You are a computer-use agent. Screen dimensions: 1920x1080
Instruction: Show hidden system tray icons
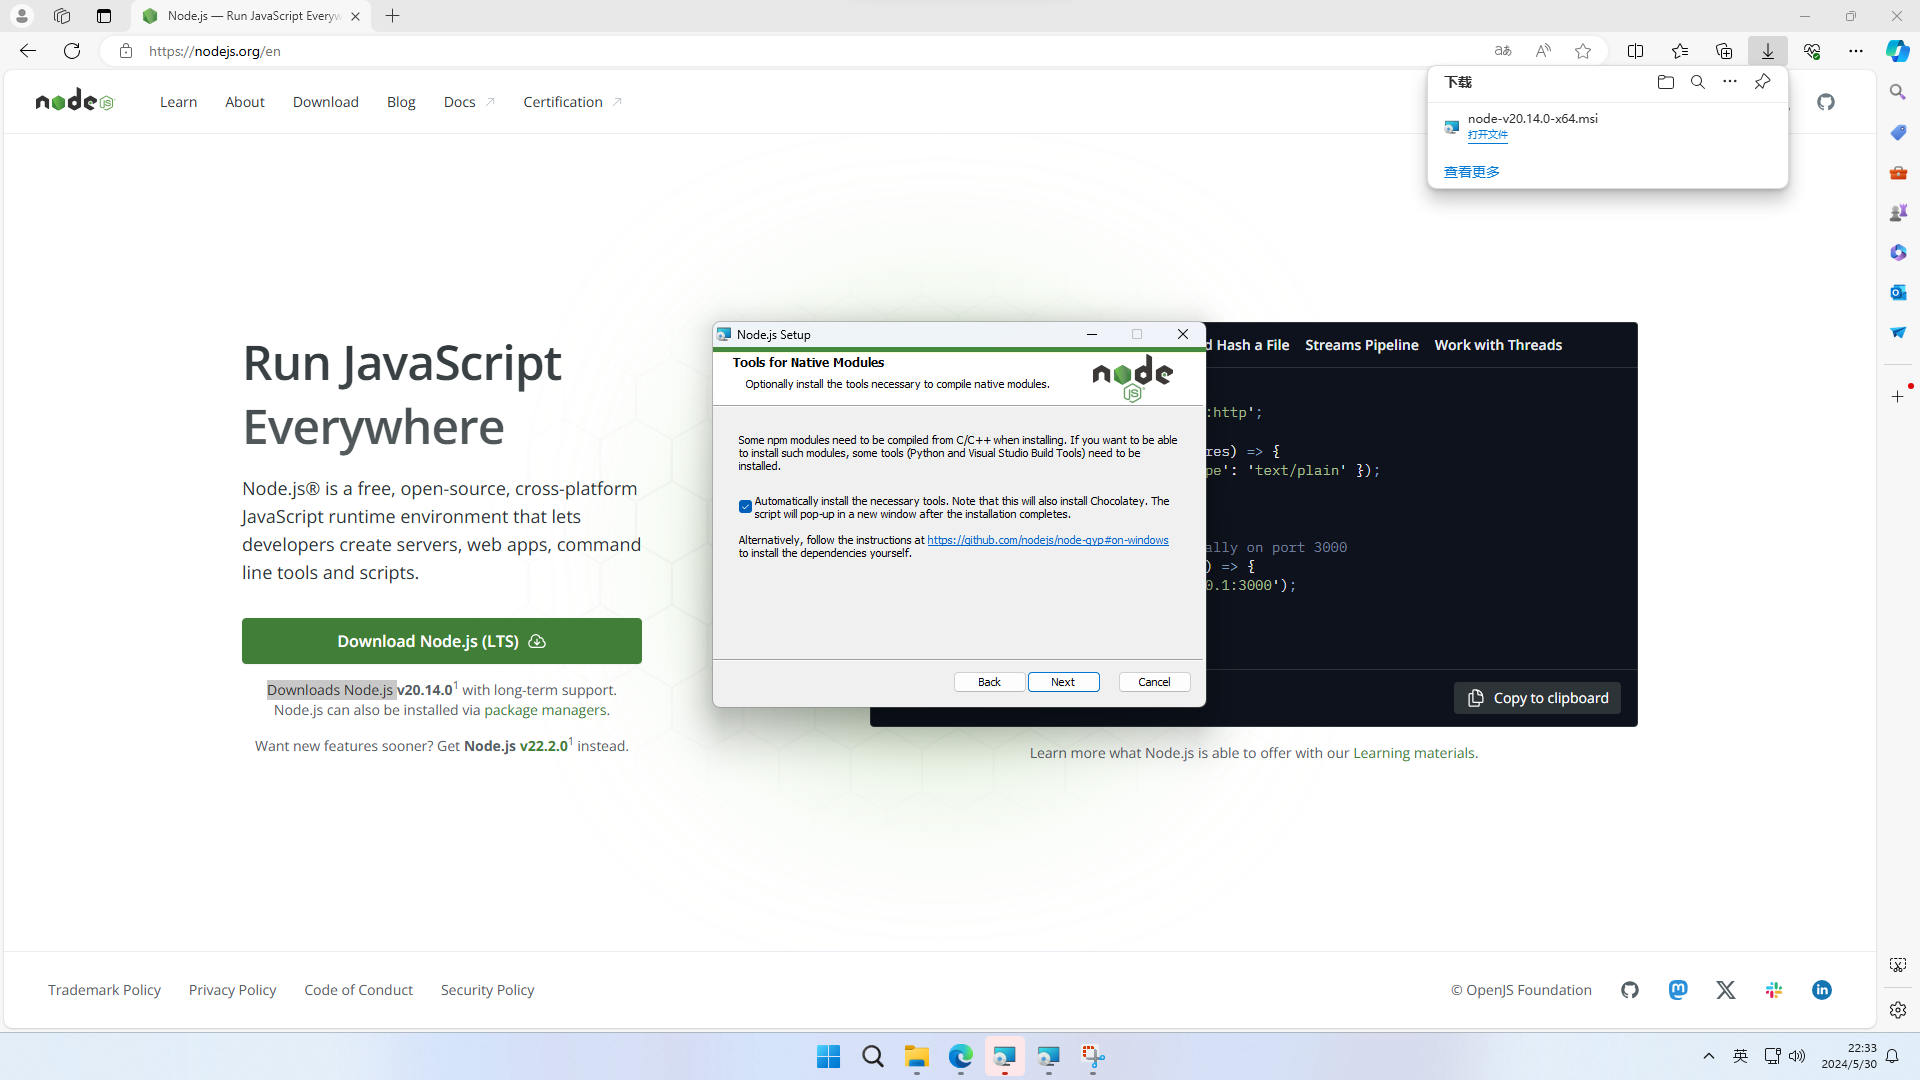click(1709, 1056)
